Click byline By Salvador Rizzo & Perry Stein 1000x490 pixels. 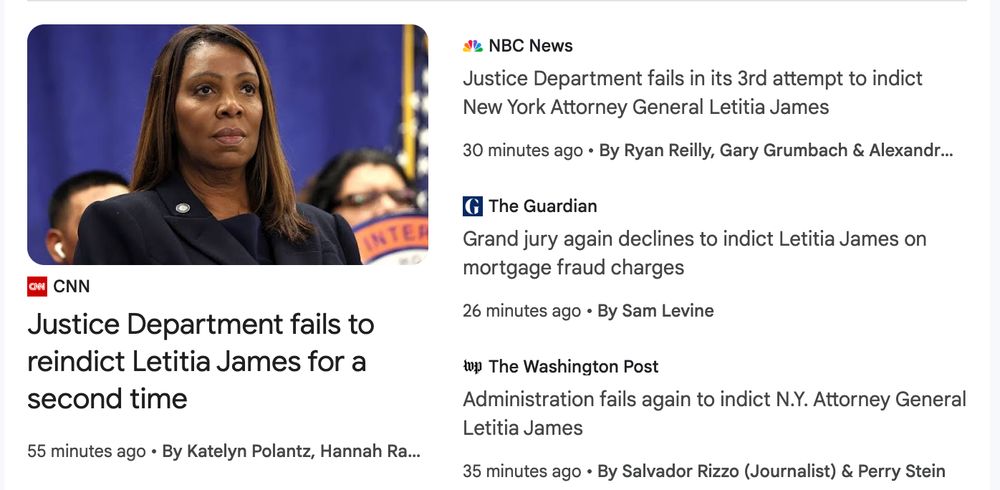click(x=771, y=471)
